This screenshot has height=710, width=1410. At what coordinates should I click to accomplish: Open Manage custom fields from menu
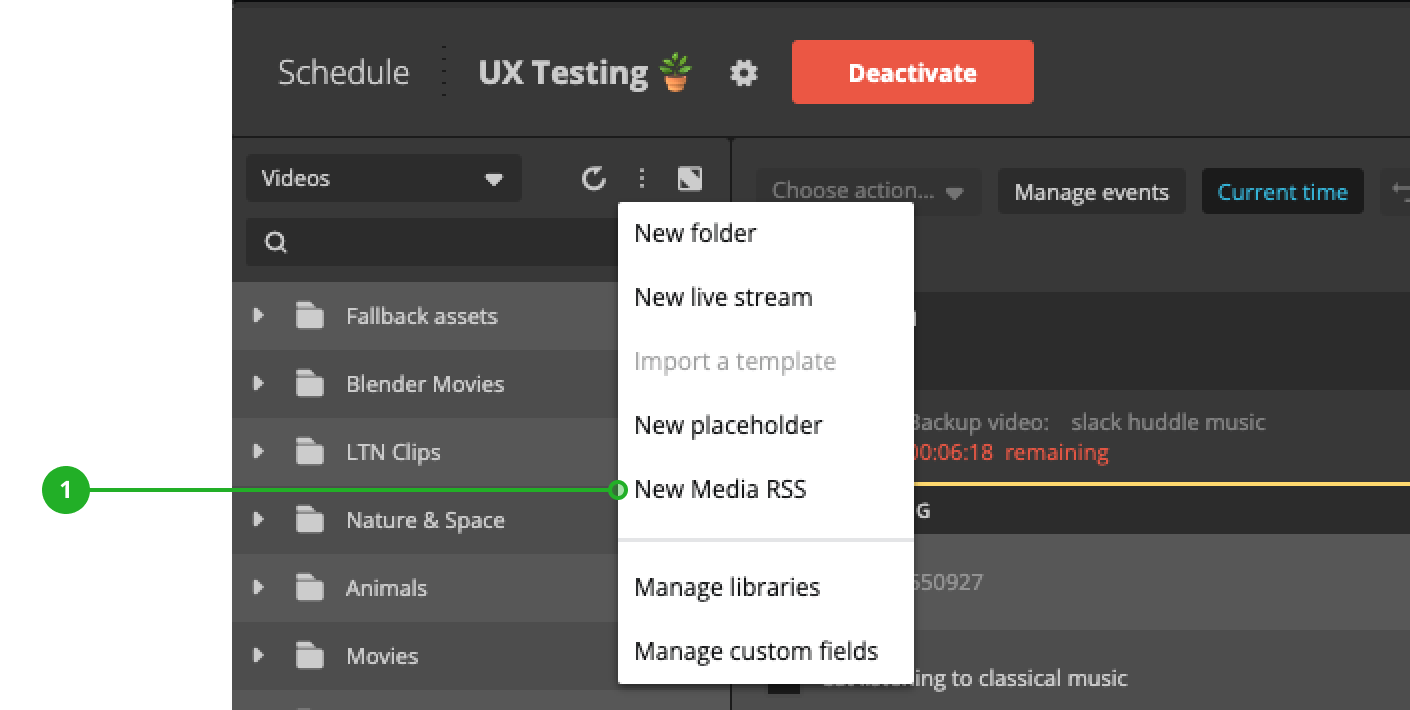pos(756,651)
